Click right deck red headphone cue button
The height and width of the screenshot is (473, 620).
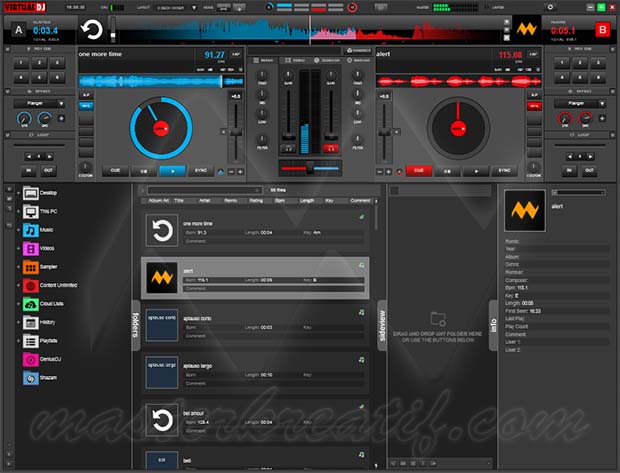pos(331,149)
